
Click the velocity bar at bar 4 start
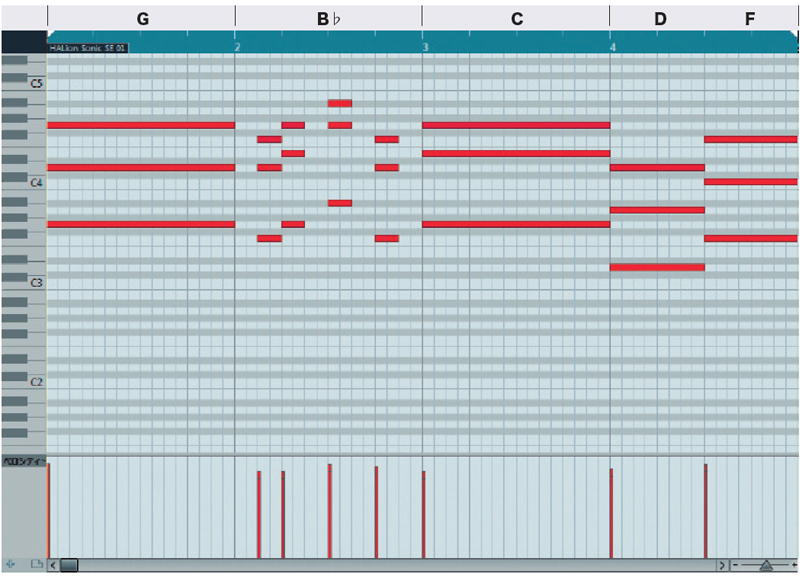611,513
